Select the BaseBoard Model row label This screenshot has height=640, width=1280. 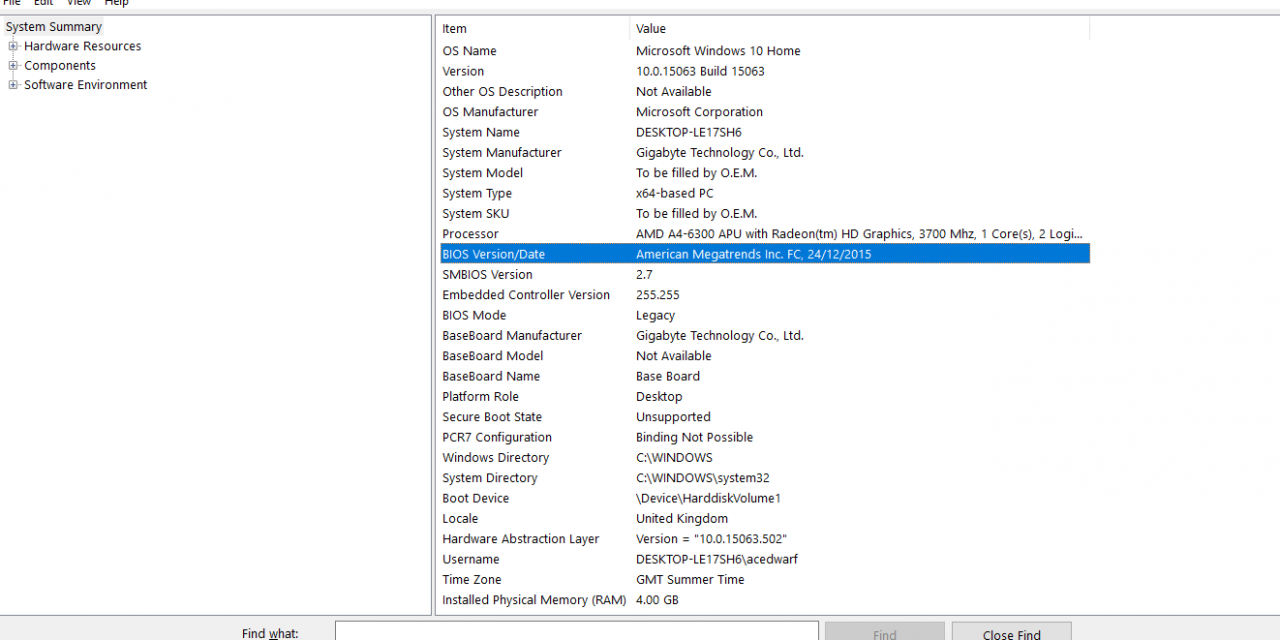pyautogui.click(x=493, y=356)
